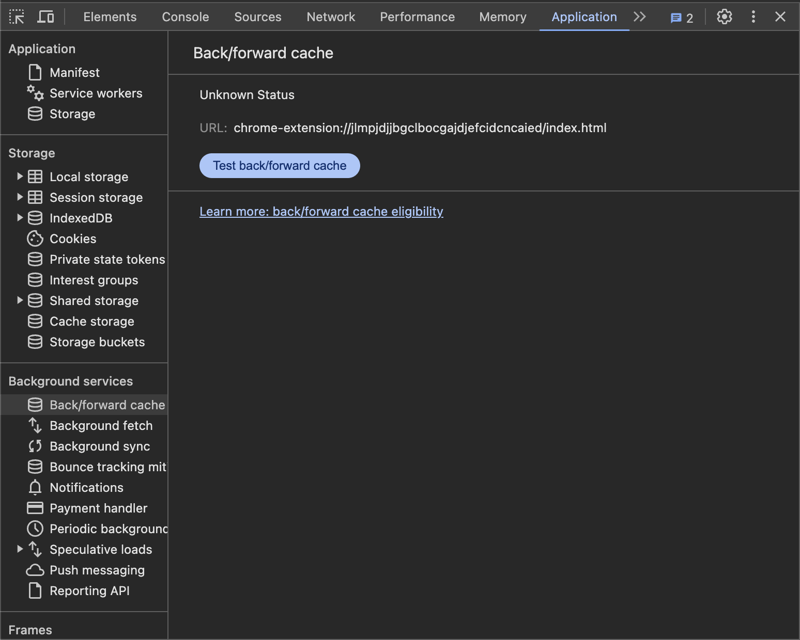Activate the inspect element picker icon
Viewport: 800px width, 640px height.
[16, 17]
